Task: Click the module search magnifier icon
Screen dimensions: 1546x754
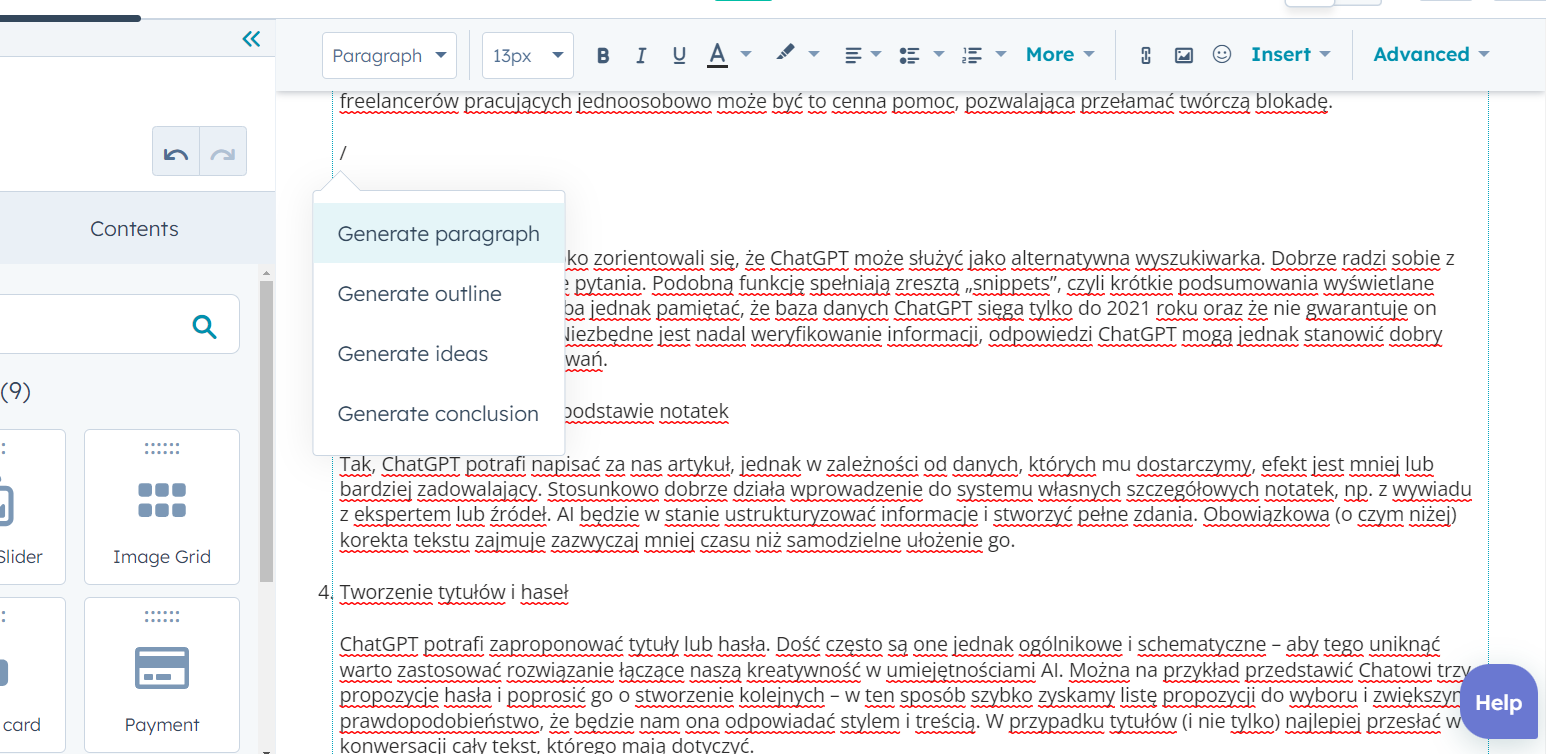Action: coord(204,326)
